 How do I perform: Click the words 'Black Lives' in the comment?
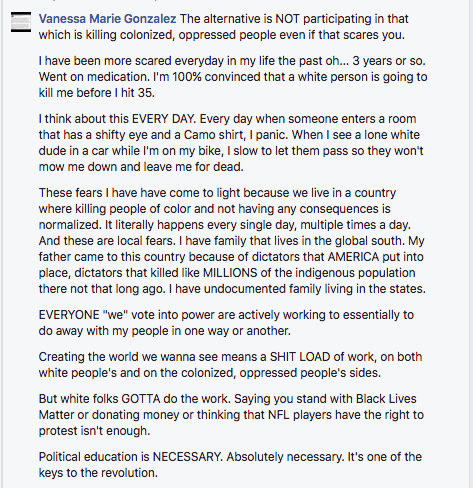click(386, 399)
